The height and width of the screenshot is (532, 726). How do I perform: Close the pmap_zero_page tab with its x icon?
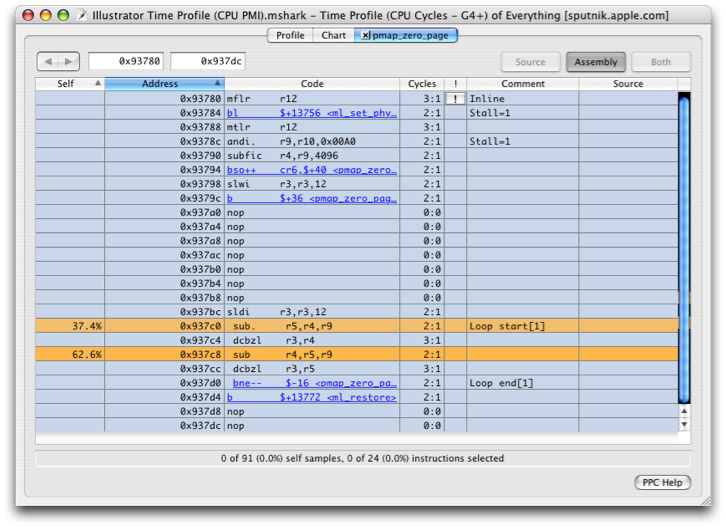pos(365,35)
